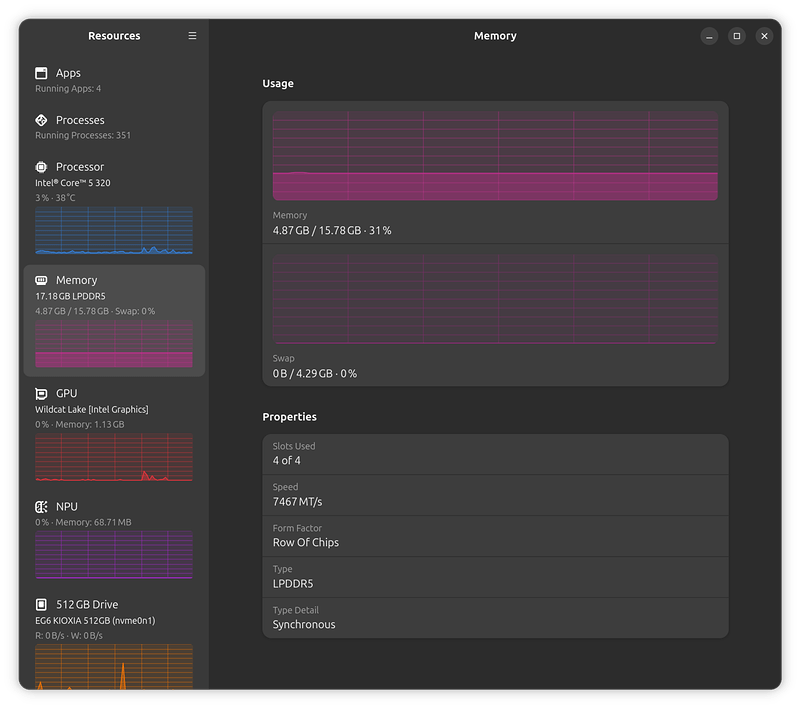Click 'Wildcat Lake [Intel Graphics]' label
Screen dimensions: 800x707
coord(92,409)
